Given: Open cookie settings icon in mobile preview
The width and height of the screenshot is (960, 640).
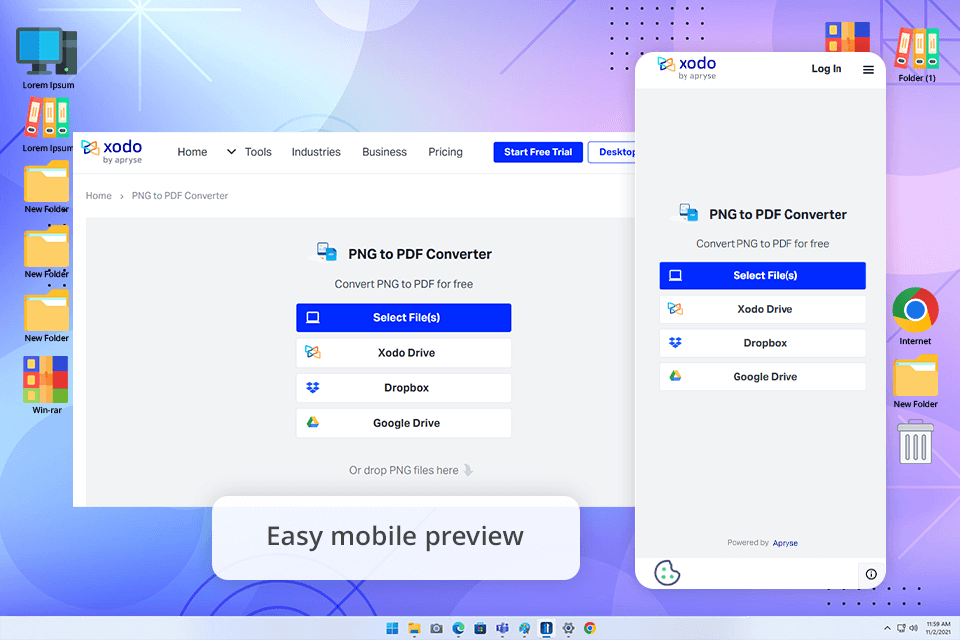Looking at the screenshot, I should click(x=667, y=573).
